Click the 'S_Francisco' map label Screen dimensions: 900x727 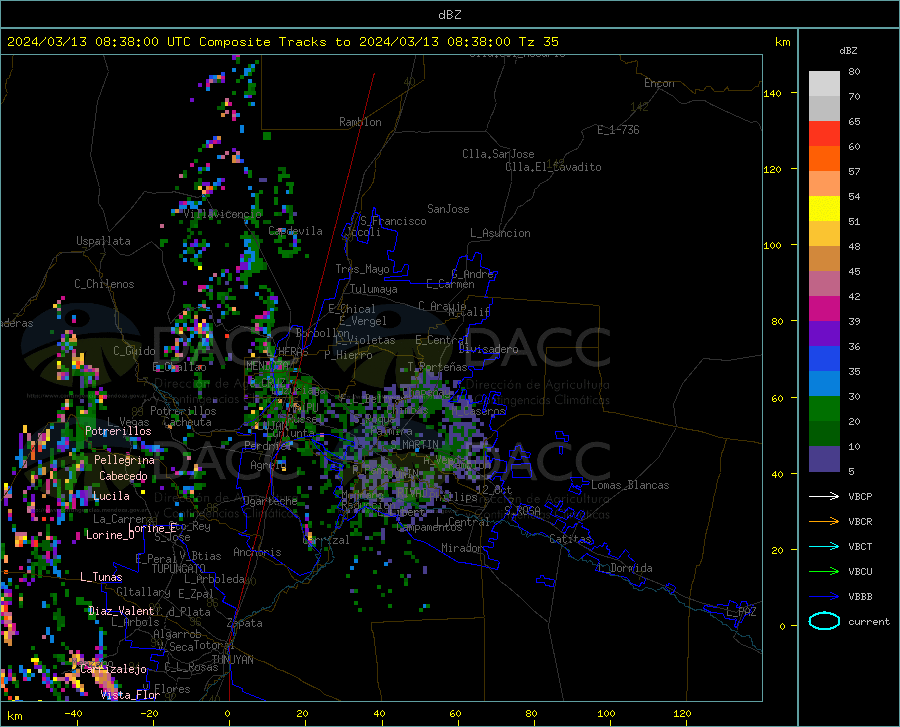[x=394, y=221]
